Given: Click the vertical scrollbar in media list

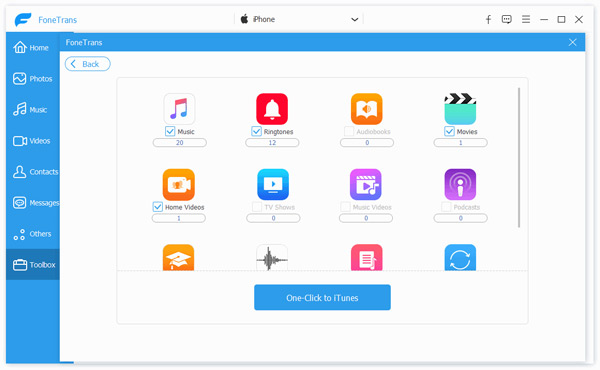Looking at the screenshot, I should tap(519, 158).
